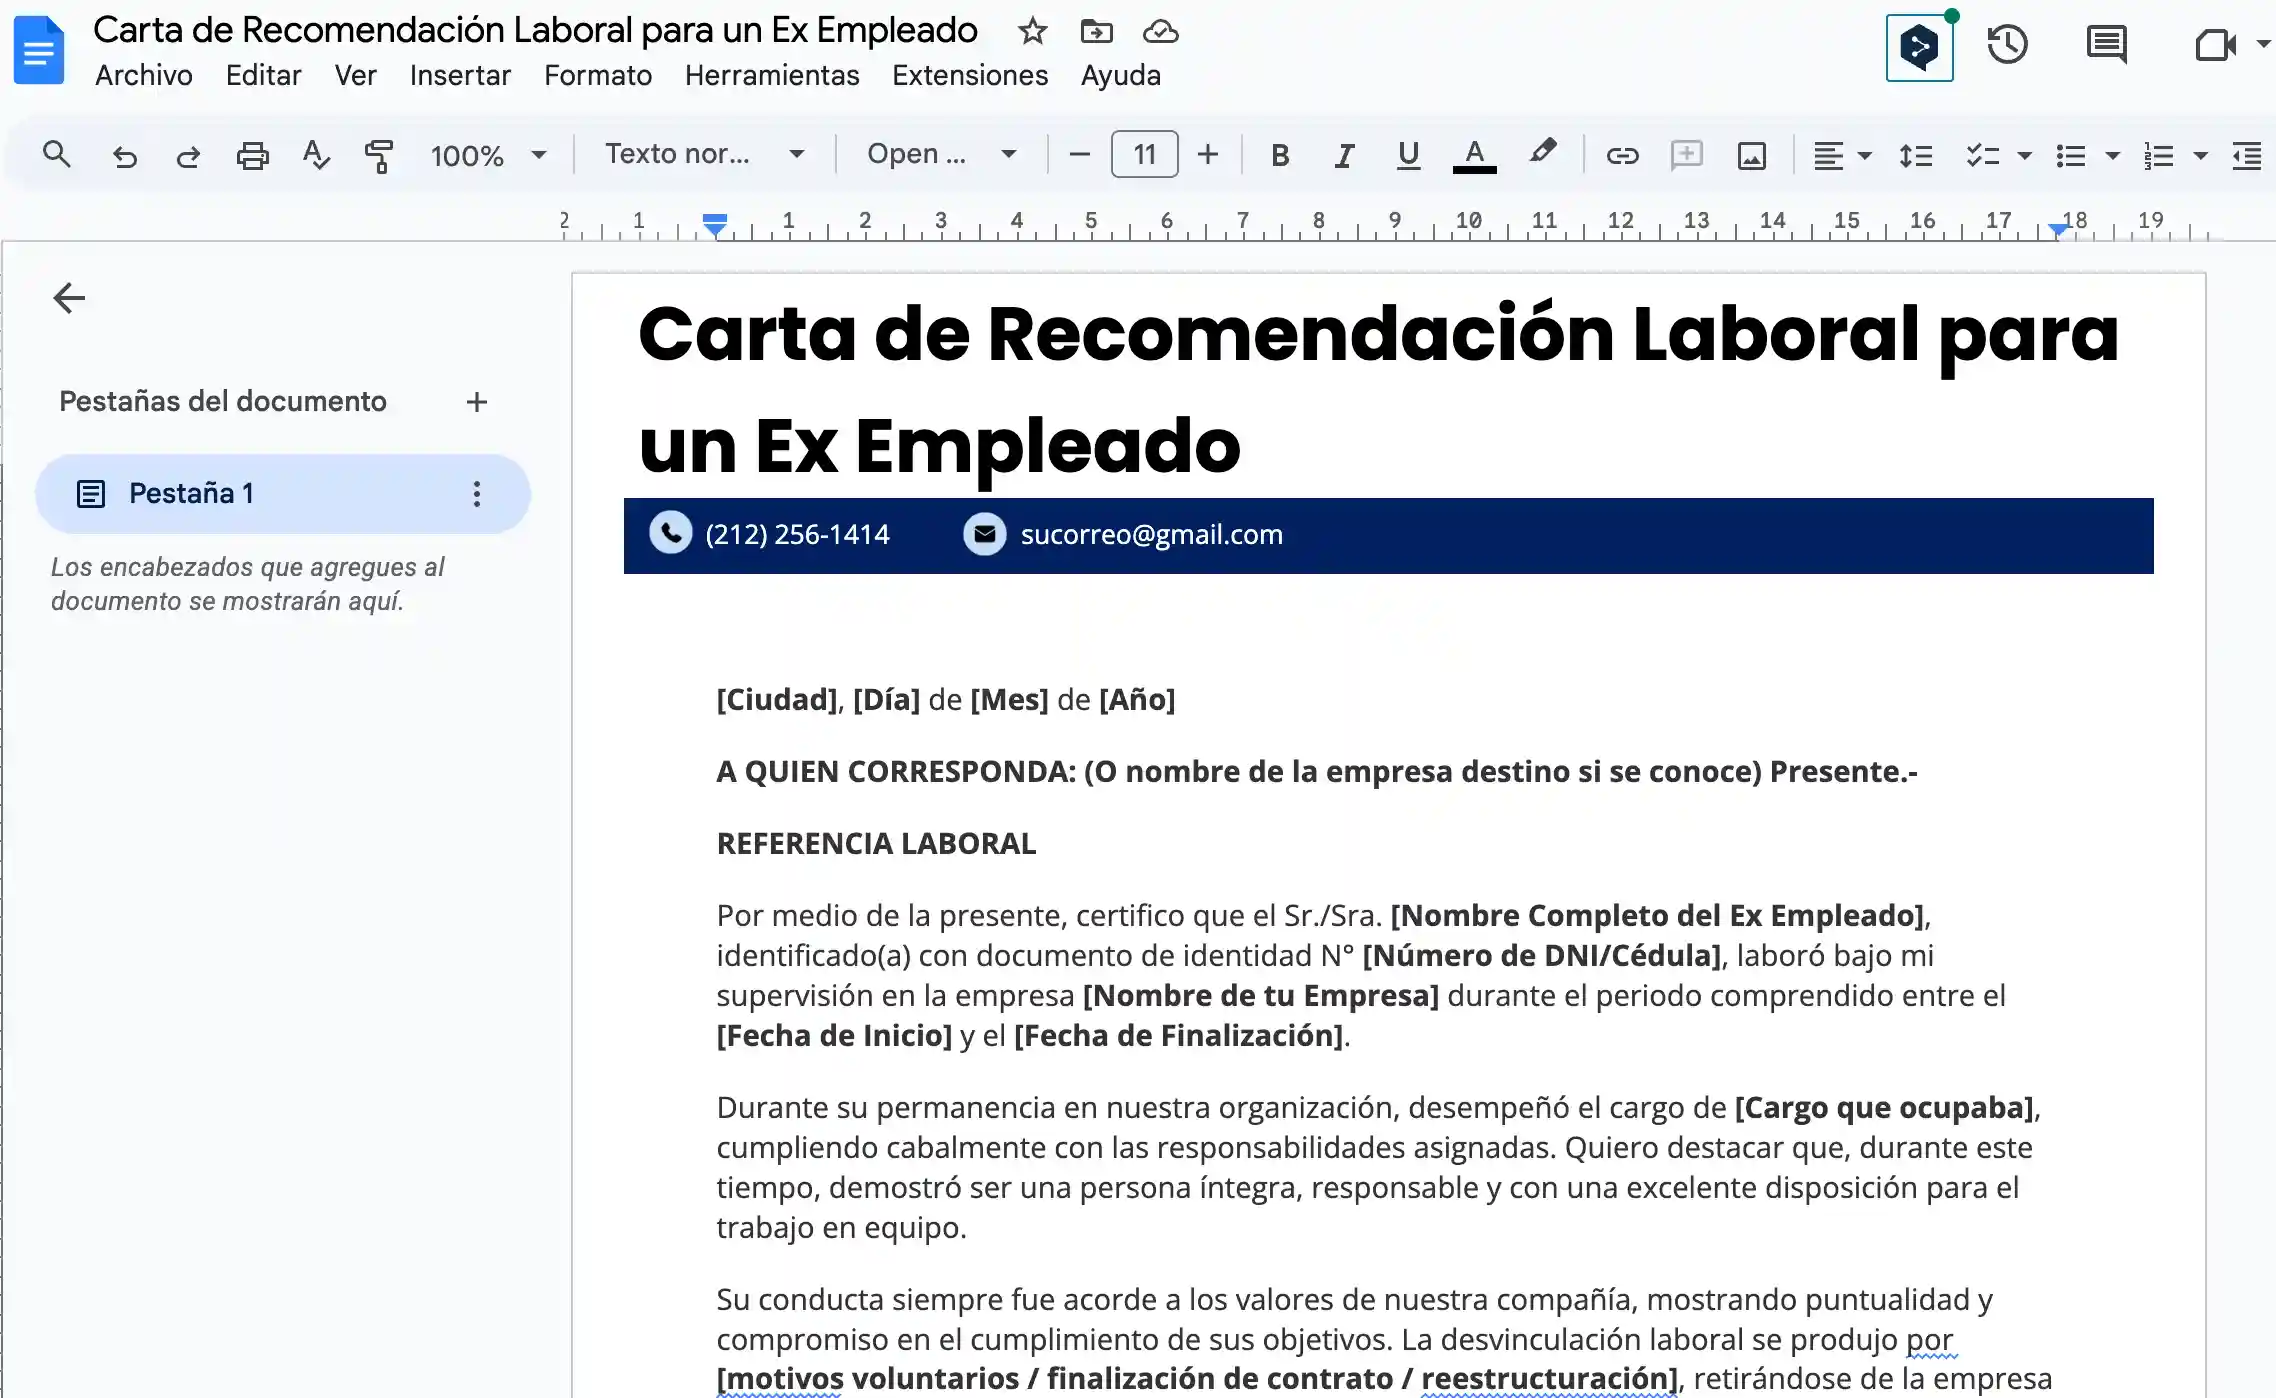Use the paint format tool
The image size is (2276, 1398).
click(x=380, y=155)
